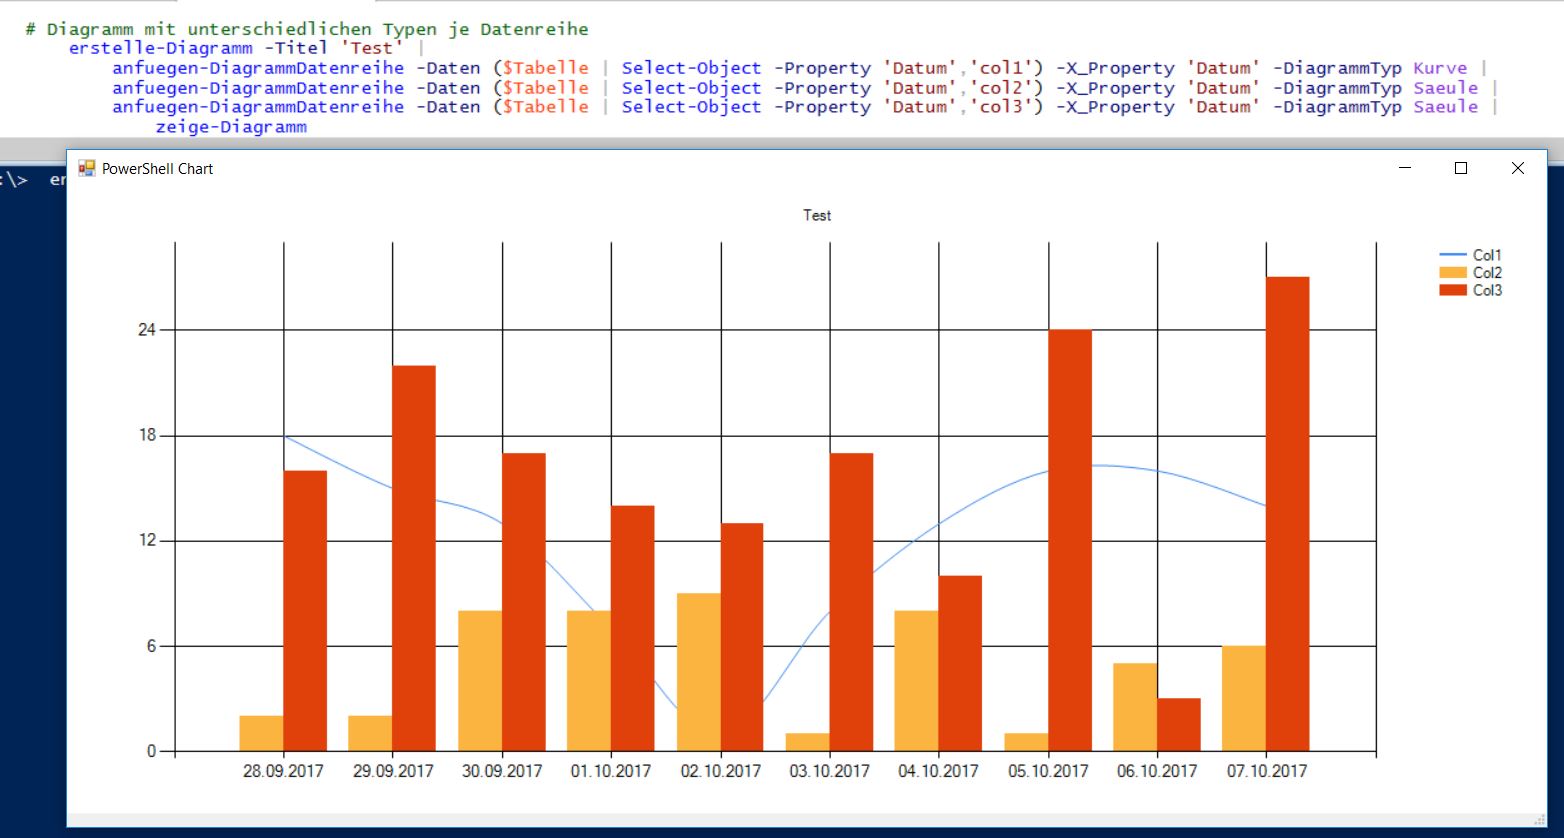Click the 28.09.2017 axis label

coord(283,771)
